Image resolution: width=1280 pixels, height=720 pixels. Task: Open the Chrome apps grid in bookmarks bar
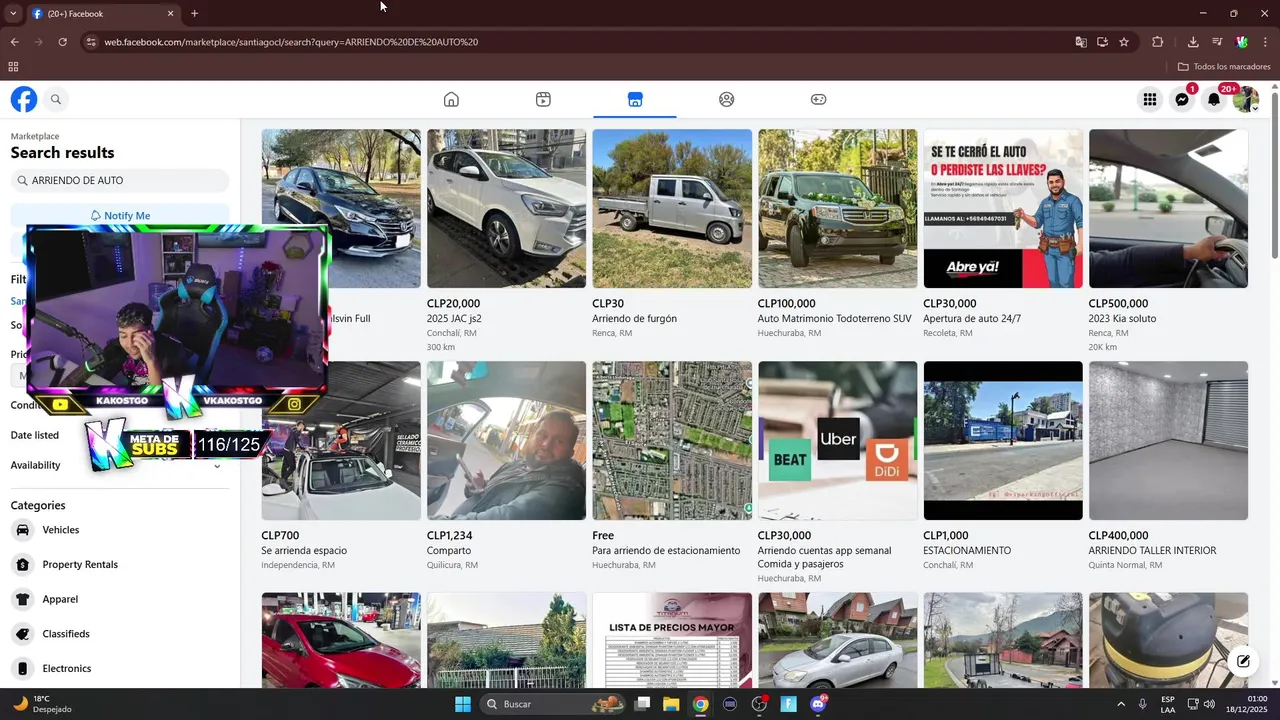13,67
